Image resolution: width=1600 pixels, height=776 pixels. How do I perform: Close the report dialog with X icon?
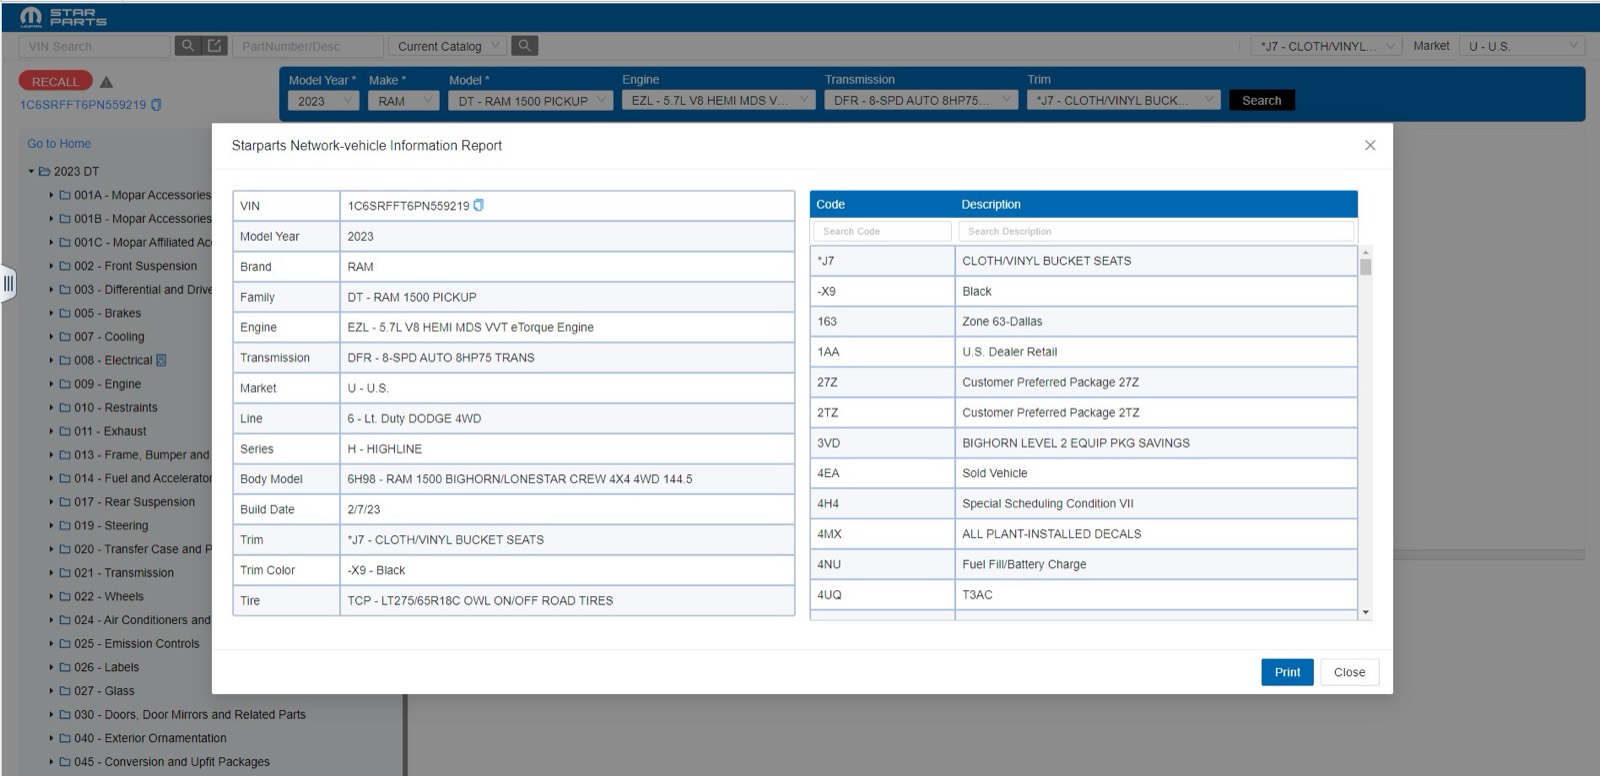coord(1370,145)
